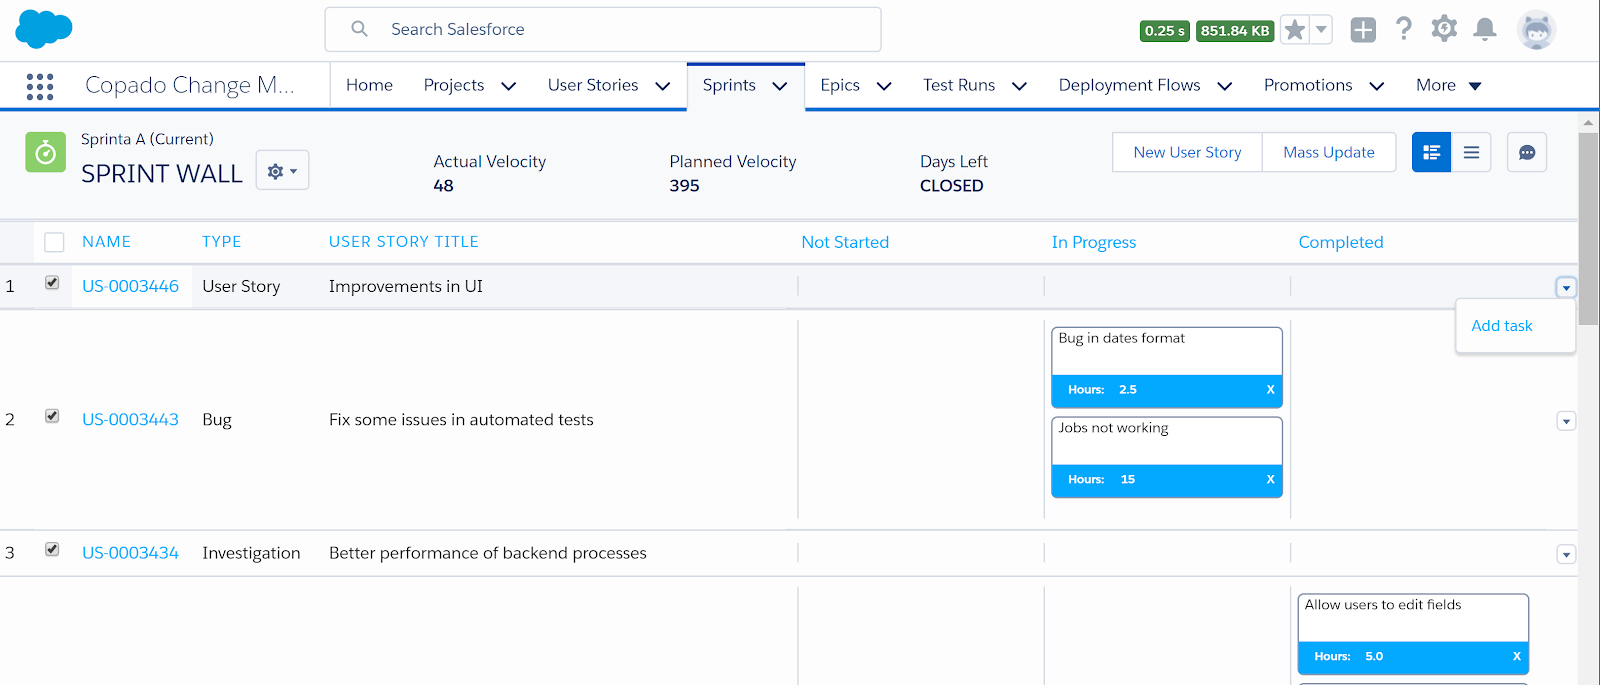Click the Mass Update button

pyautogui.click(x=1329, y=152)
